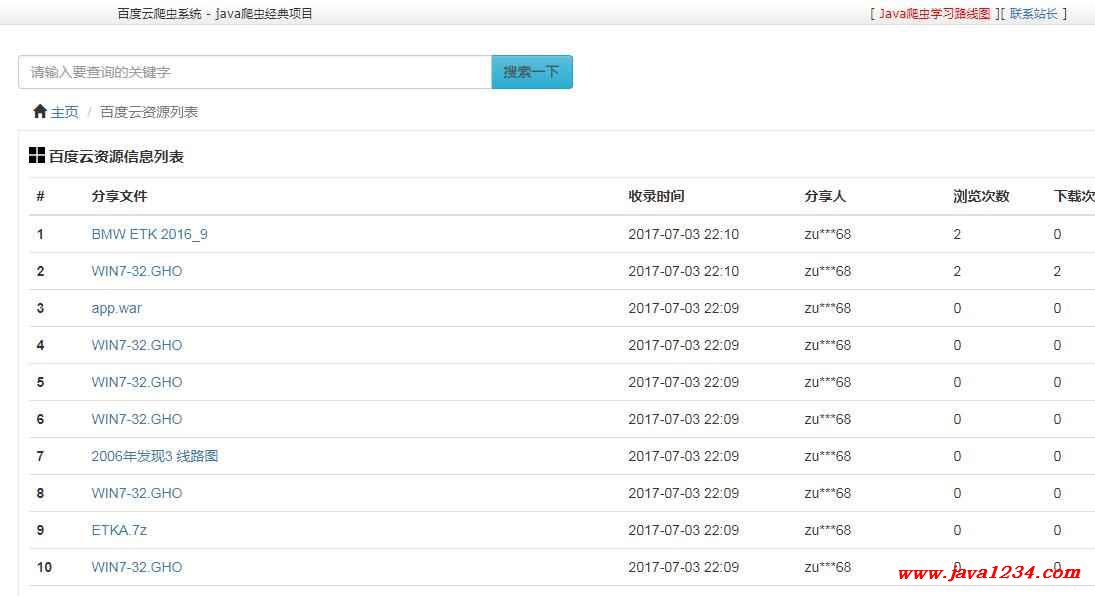Open WIN7-32.GHO link in row 6

click(137, 419)
